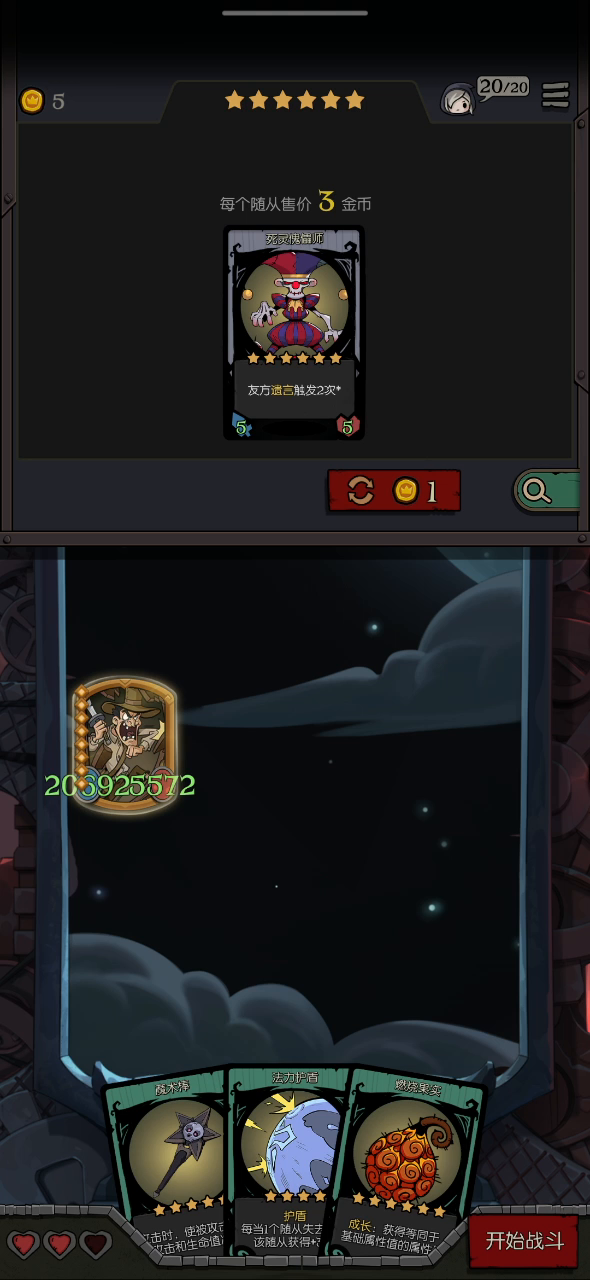Tap the gold coin counter icon
590x1280 pixels.
pos(32,101)
